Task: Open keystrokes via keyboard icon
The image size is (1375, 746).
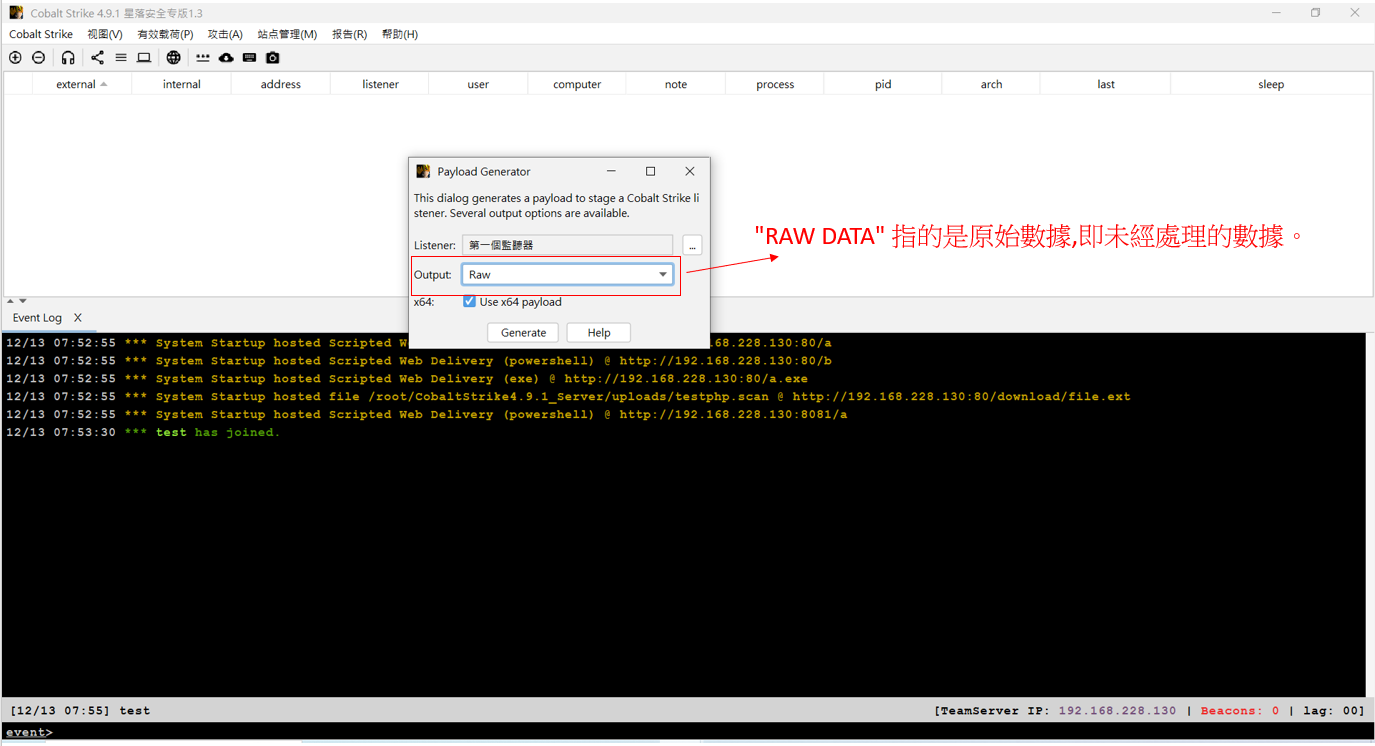Action: pos(250,58)
